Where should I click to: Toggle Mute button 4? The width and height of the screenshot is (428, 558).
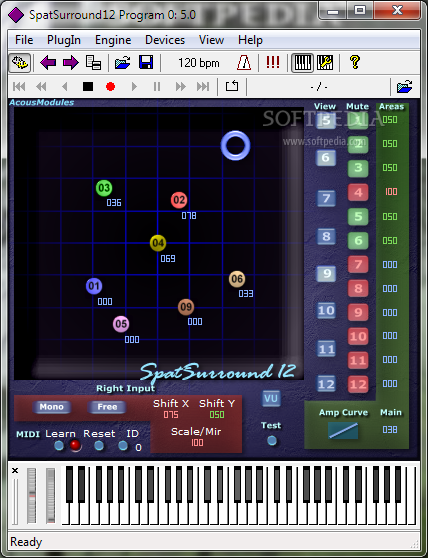click(358, 193)
